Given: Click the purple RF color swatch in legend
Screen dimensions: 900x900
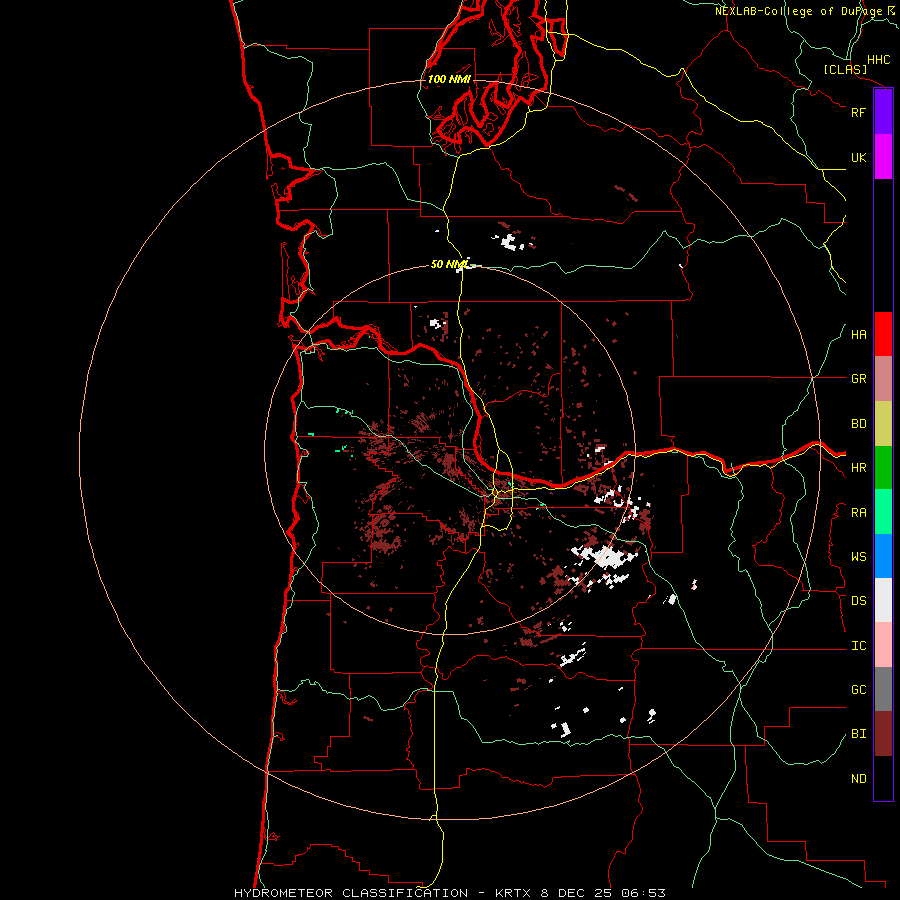Looking at the screenshot, I should [x=883, y=112].
